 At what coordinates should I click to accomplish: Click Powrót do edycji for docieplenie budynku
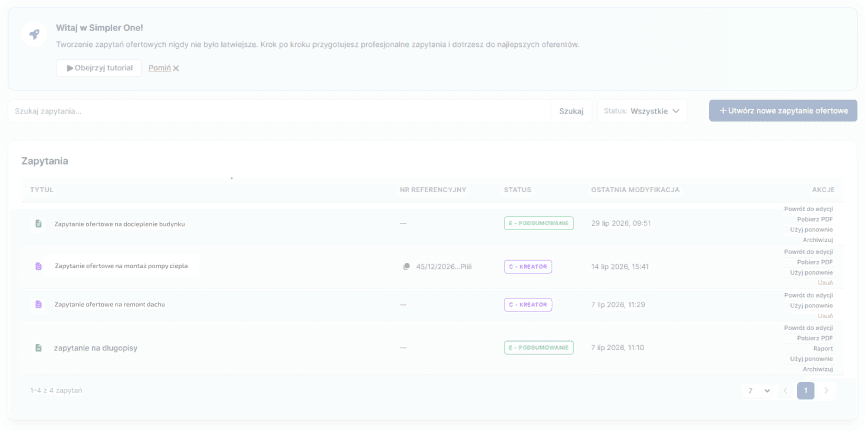pyautogui.click(x=808, y=209)
